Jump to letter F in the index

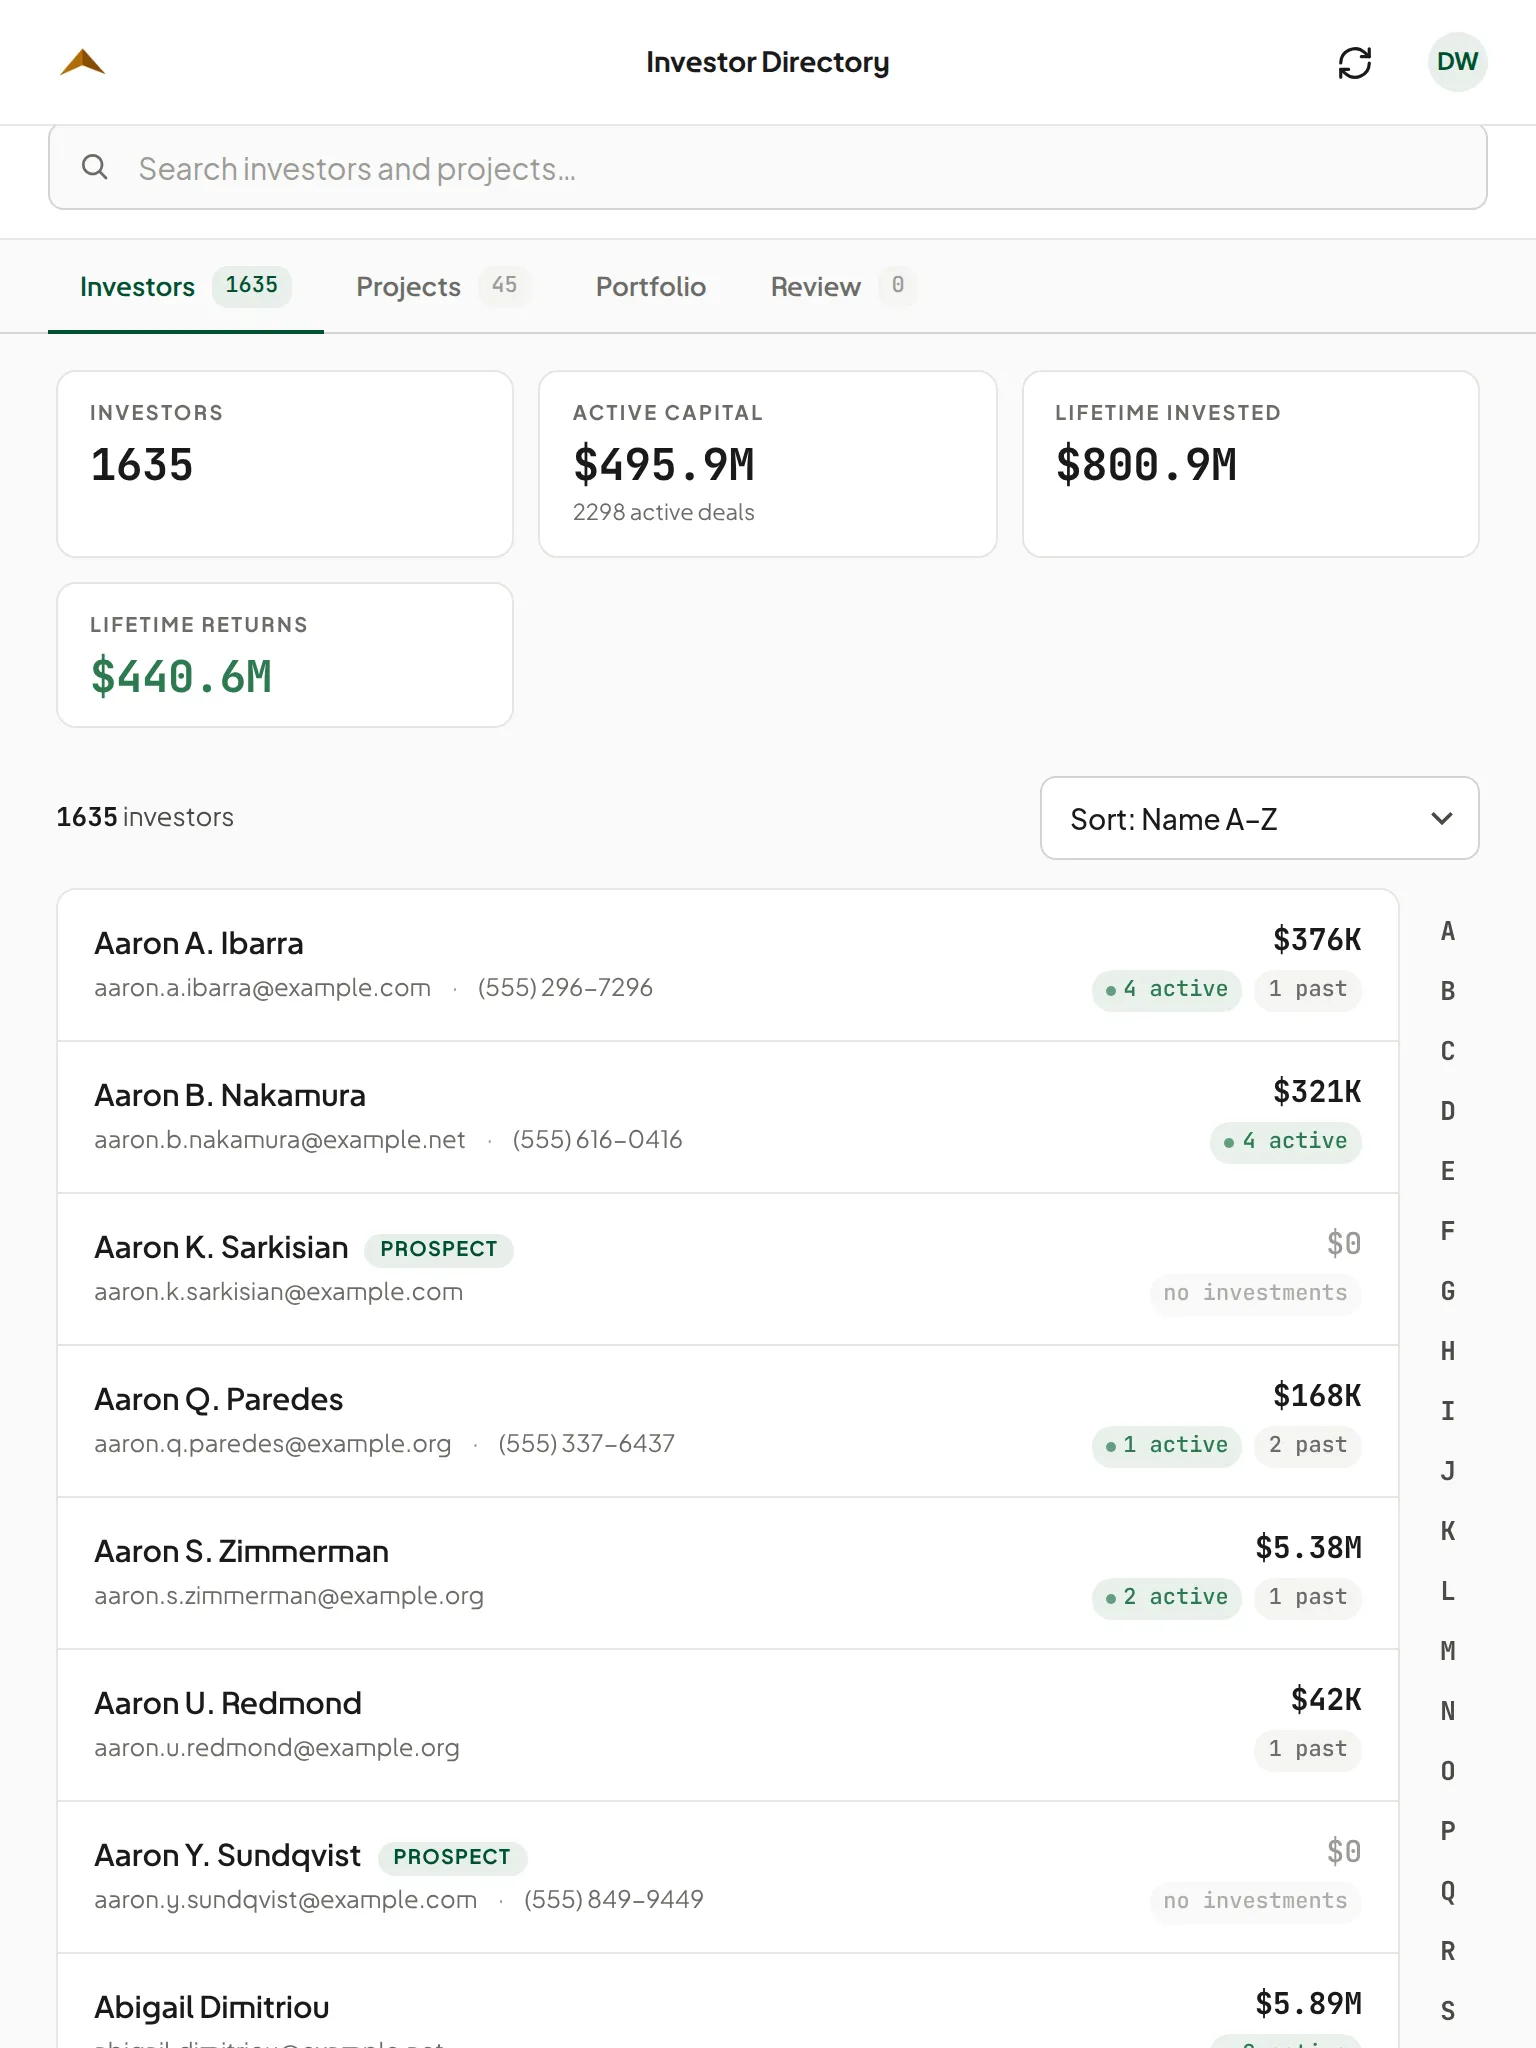1448,1231
